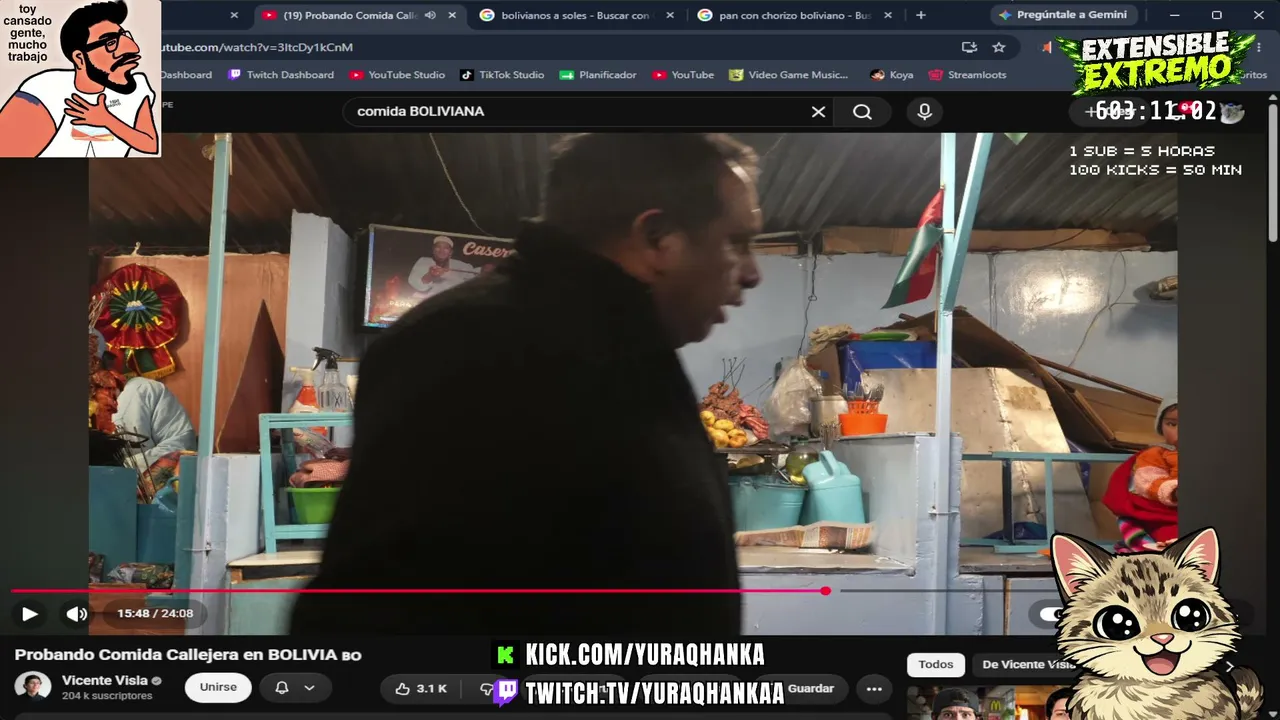Open Streamloots bookmark

pyautogui.click(x=967, y=75)
